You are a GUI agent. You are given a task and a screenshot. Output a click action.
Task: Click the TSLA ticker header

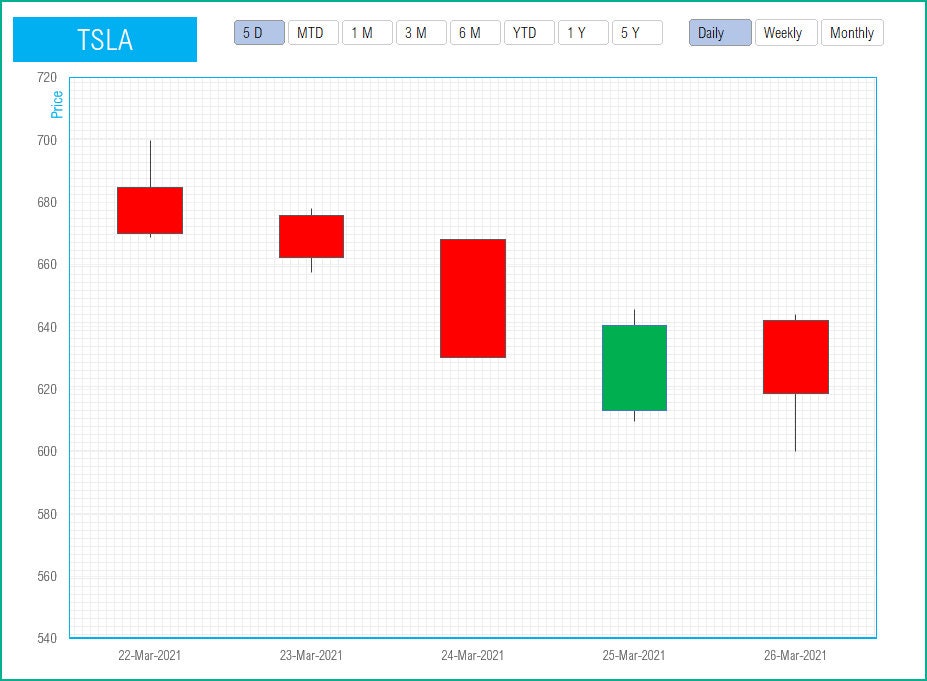pos(105,40)
